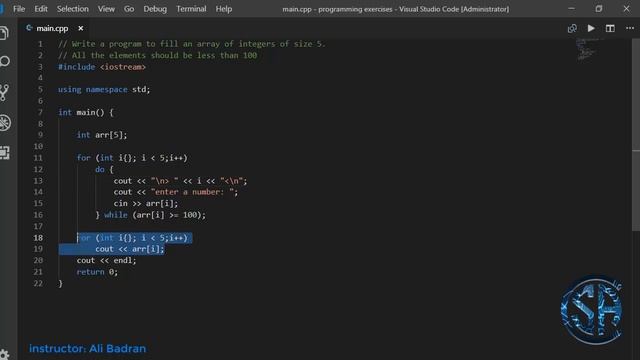Click line number 18 in gutter
The image size is (640, 360).
(38, 238)
